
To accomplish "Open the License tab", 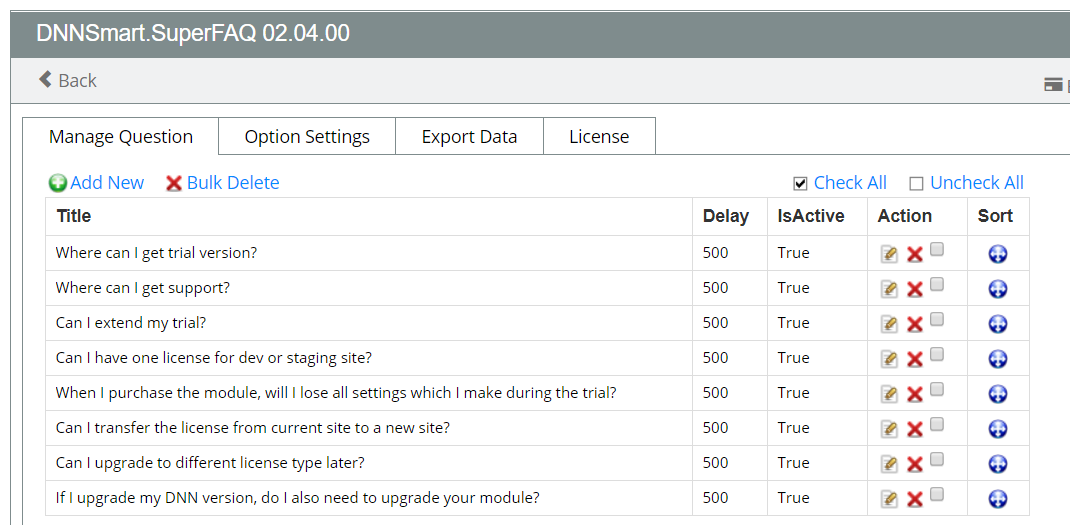I will point(599,137).
